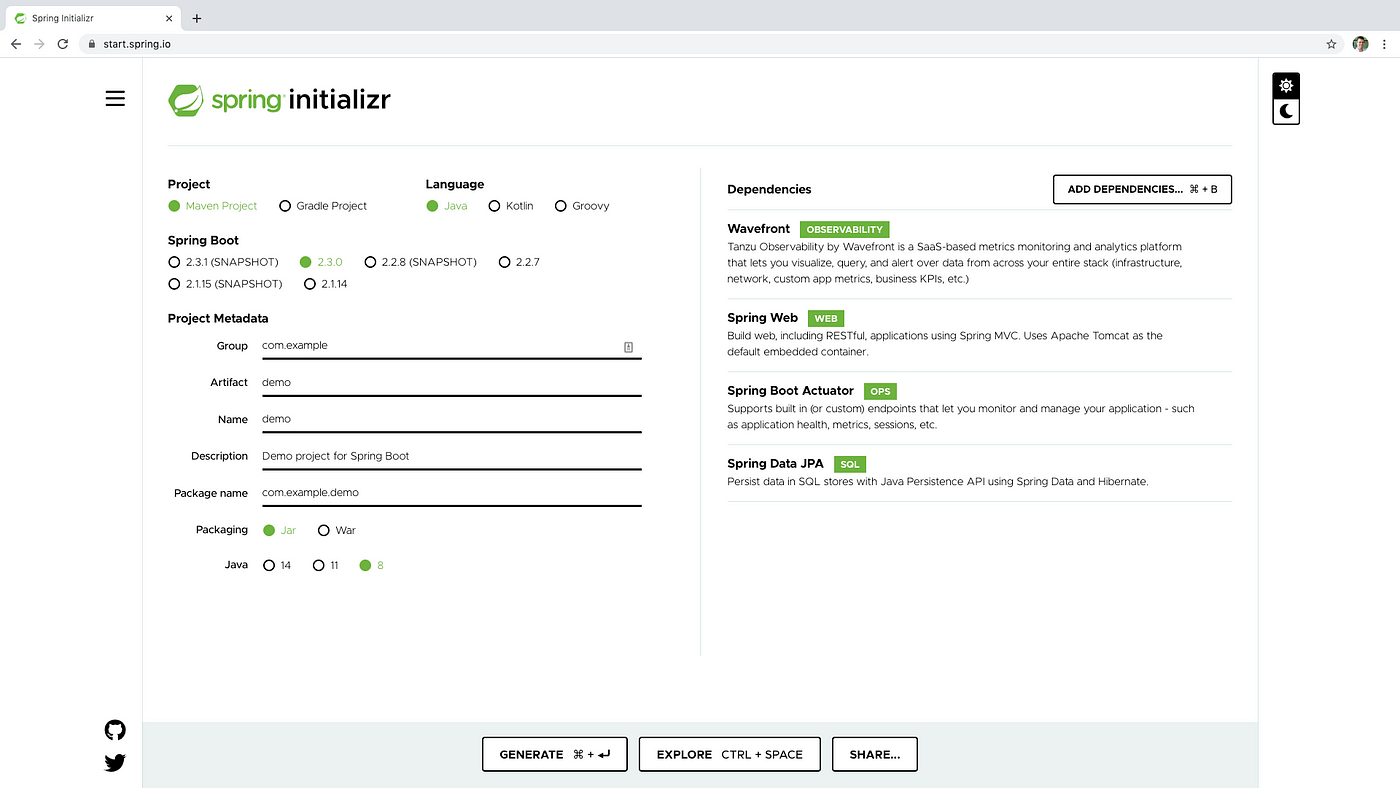Select Java version 11
1400x788 pixels.
point(326,565)
